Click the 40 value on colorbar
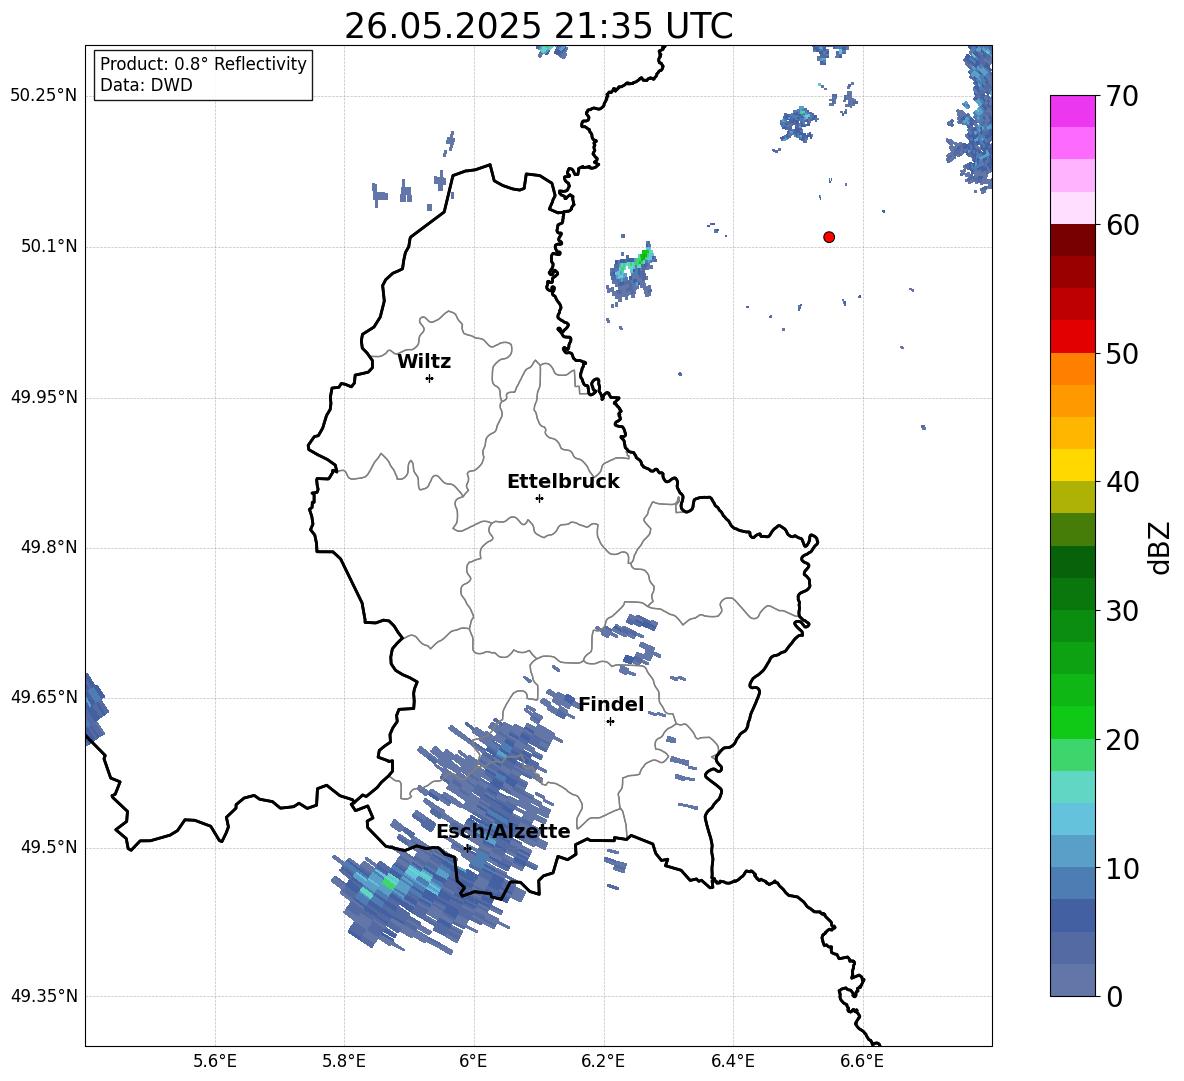 (1122, 482)
